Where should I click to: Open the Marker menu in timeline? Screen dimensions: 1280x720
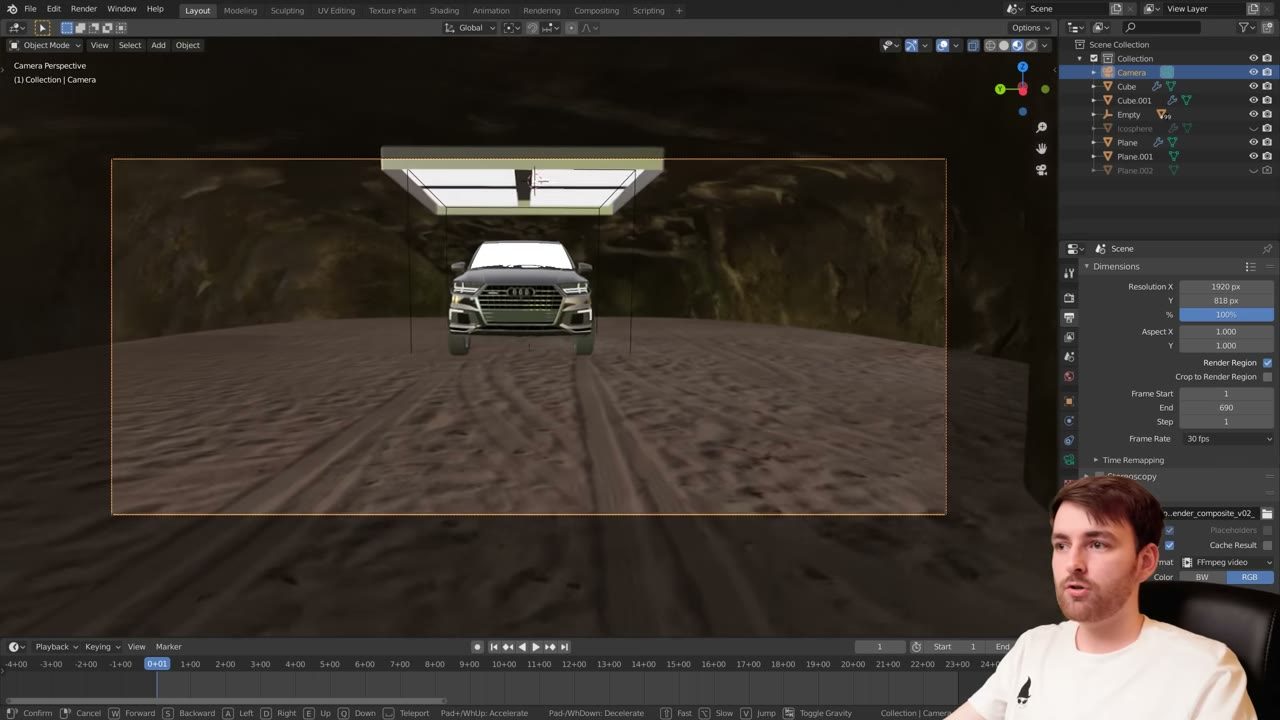168,646
